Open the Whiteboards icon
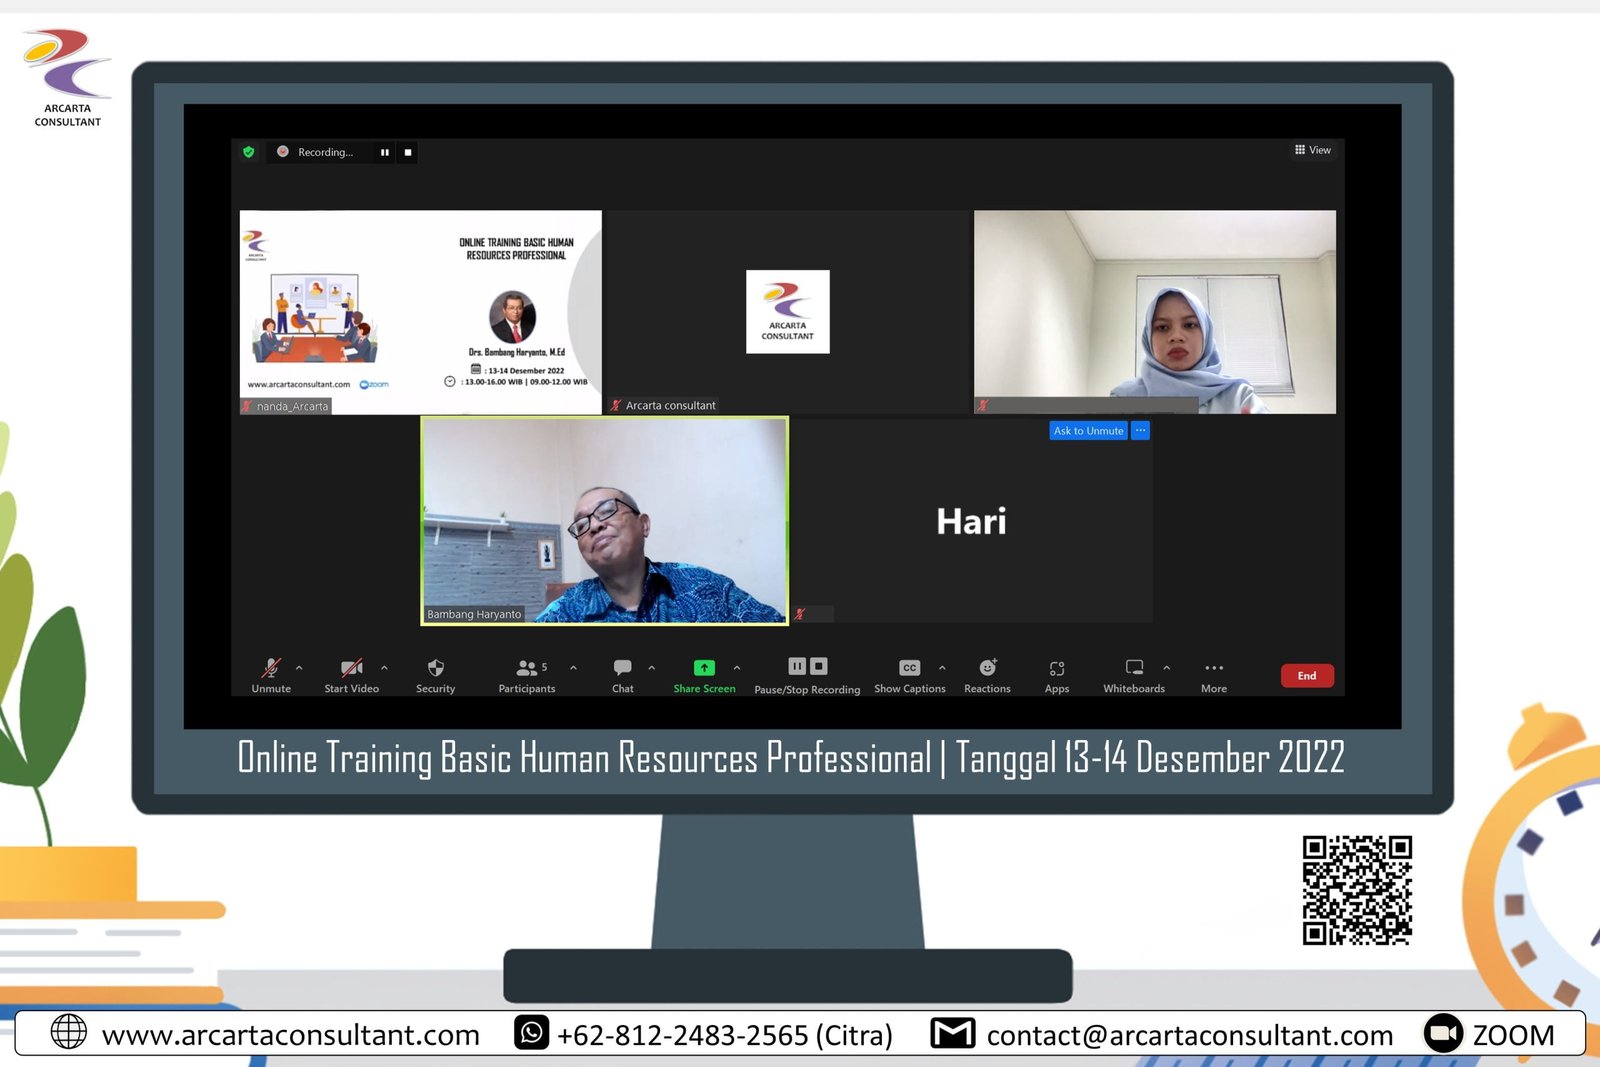Screen dimensions: 1600x1067 tap(1134, 668)
